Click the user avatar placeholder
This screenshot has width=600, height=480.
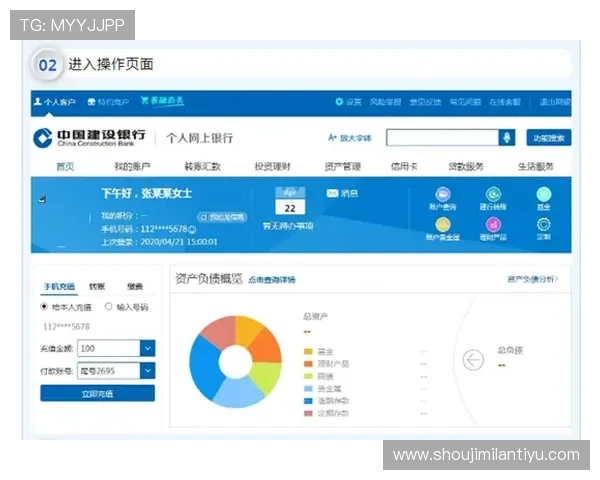pos(61,214)
